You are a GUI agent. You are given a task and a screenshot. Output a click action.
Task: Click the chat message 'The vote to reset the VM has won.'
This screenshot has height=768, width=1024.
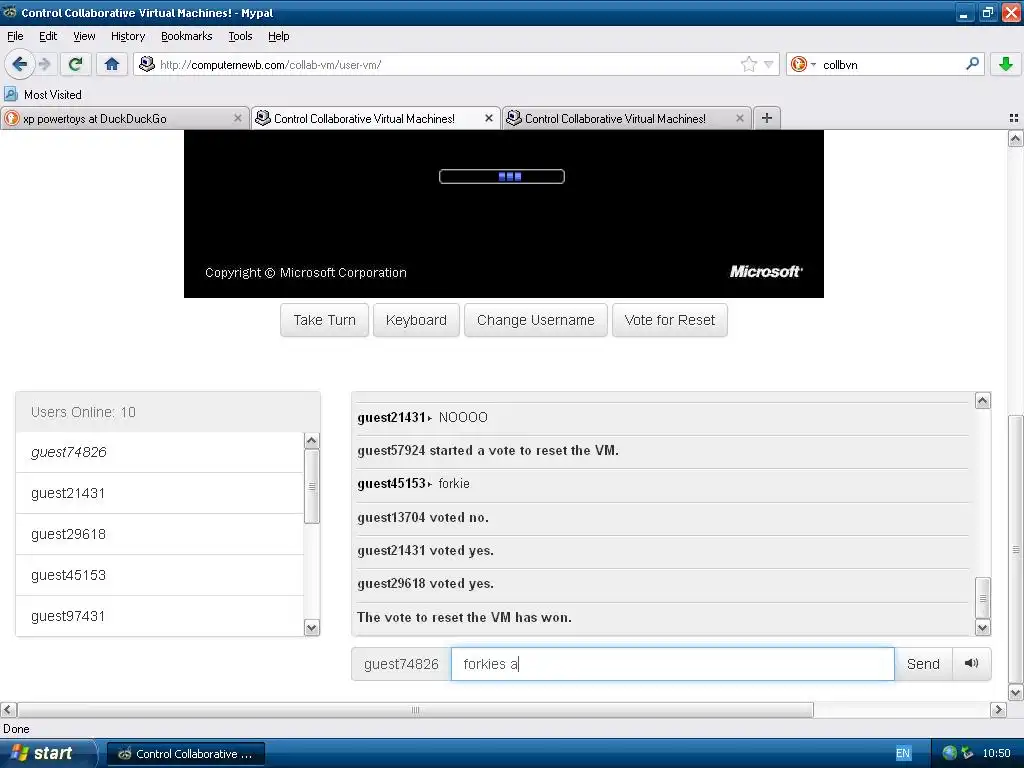point(464,617)
